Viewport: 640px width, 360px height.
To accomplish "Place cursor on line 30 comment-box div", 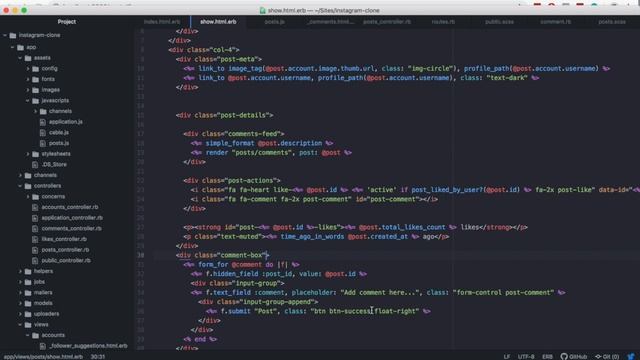I will point(222,255).
